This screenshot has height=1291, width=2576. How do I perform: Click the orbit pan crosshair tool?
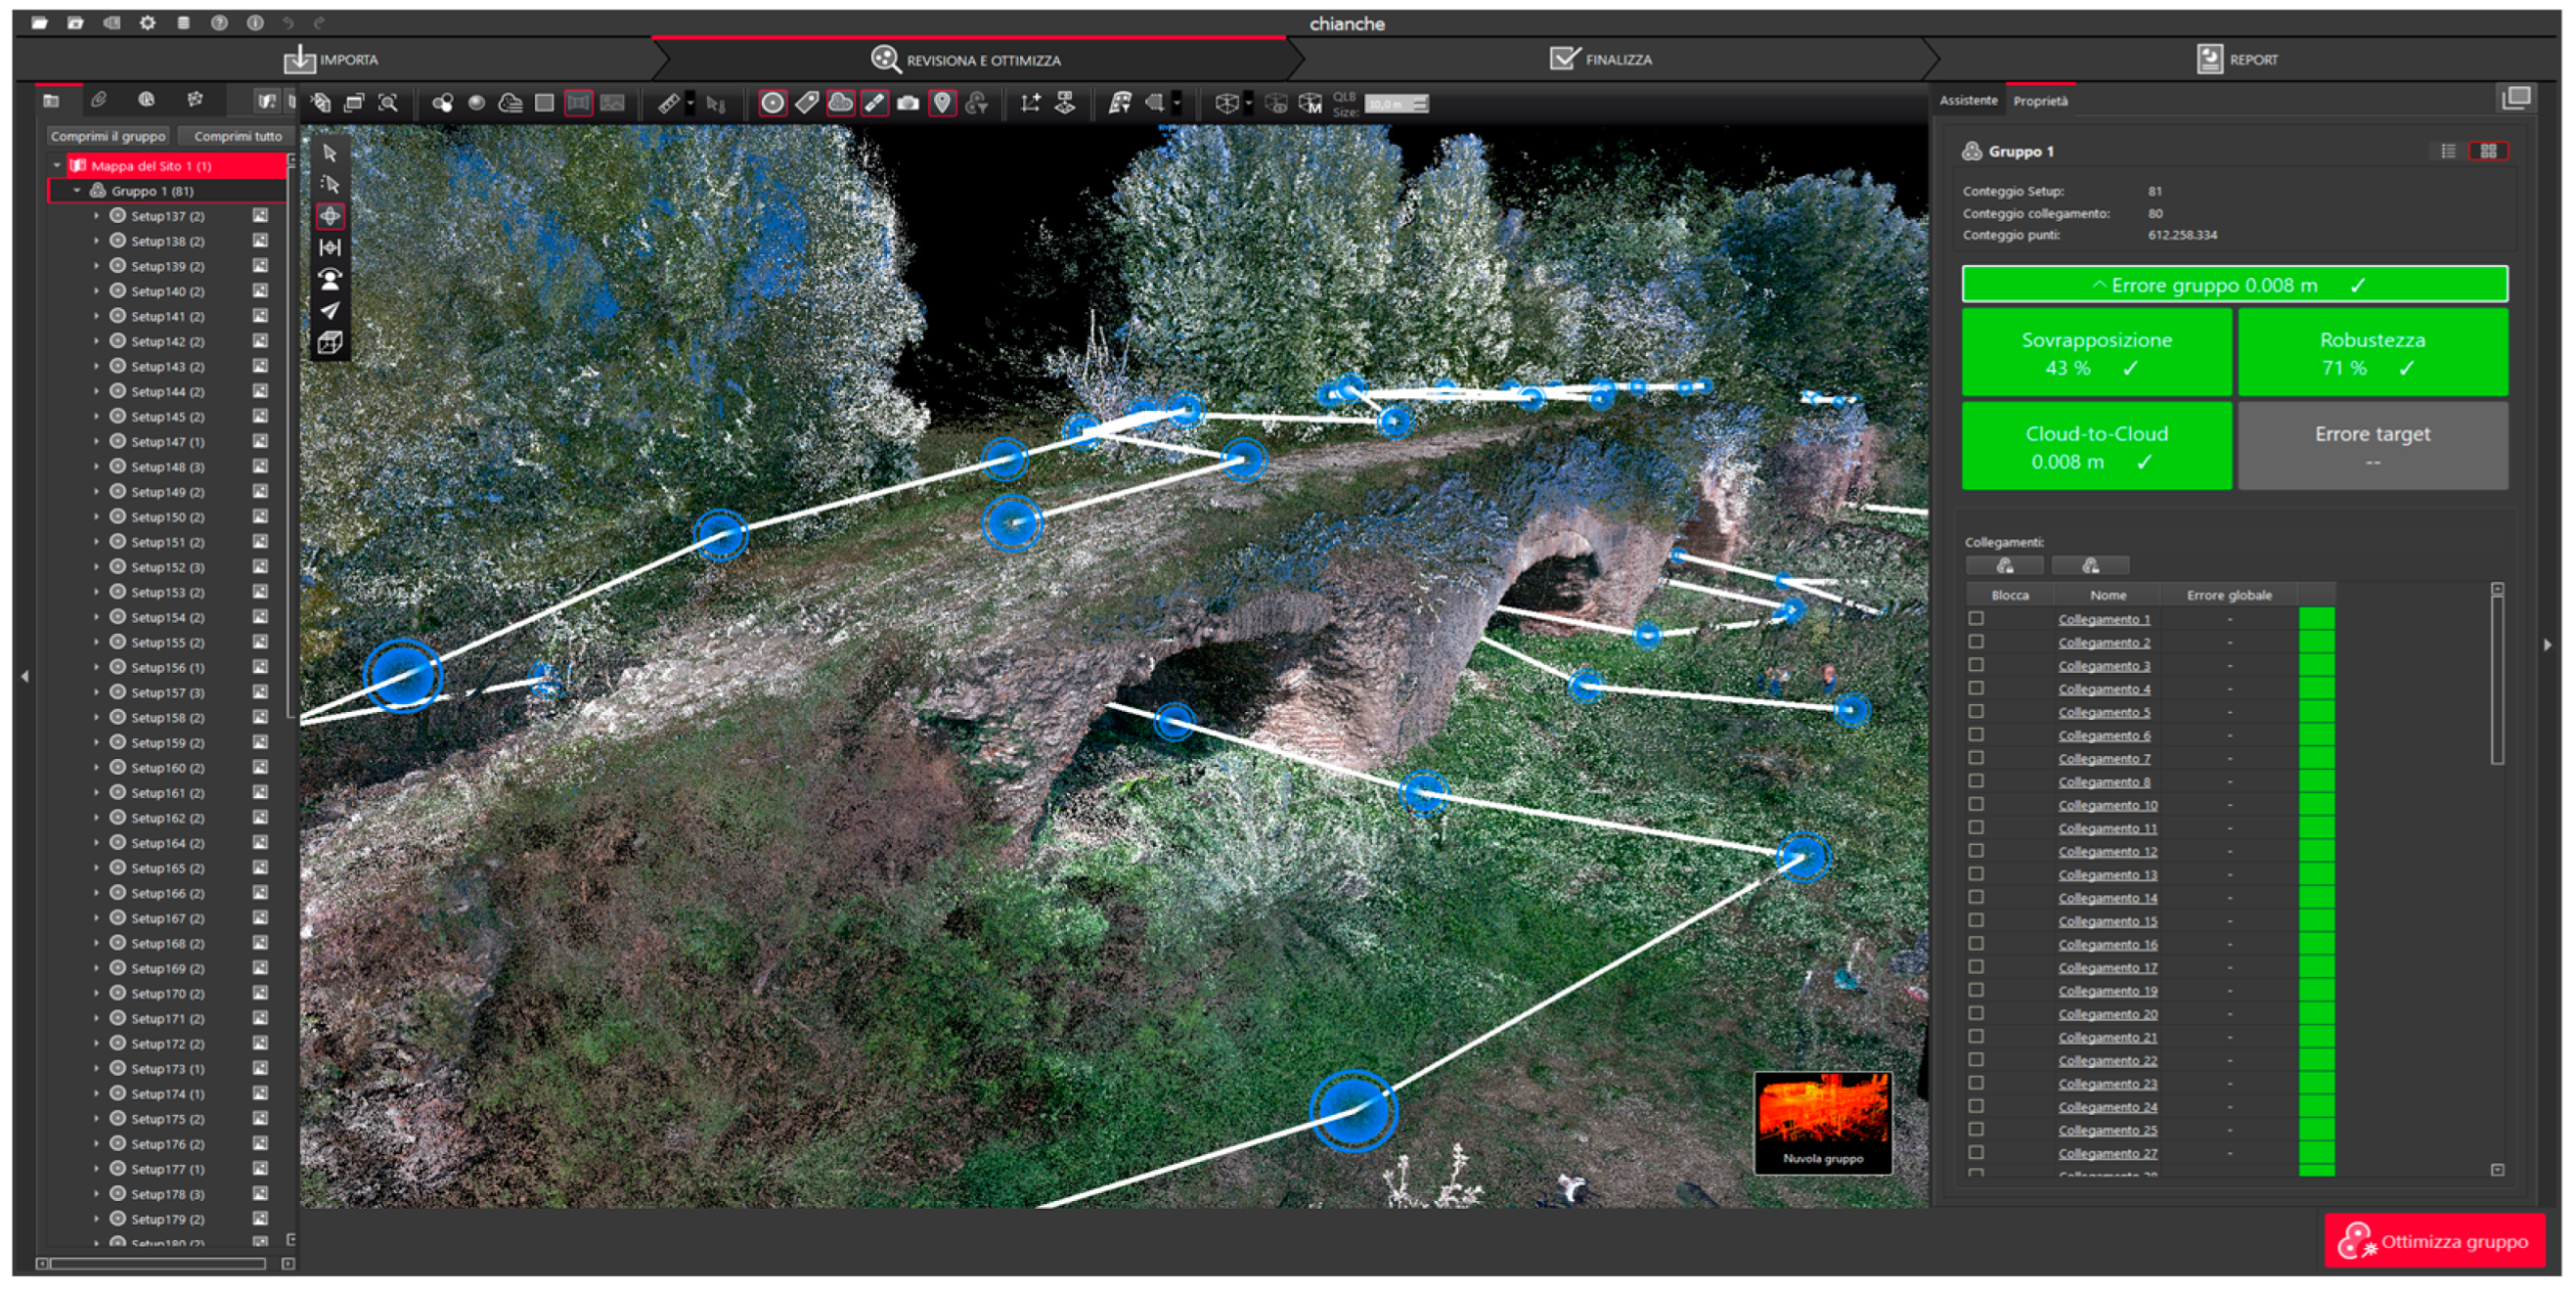point(330,216)
